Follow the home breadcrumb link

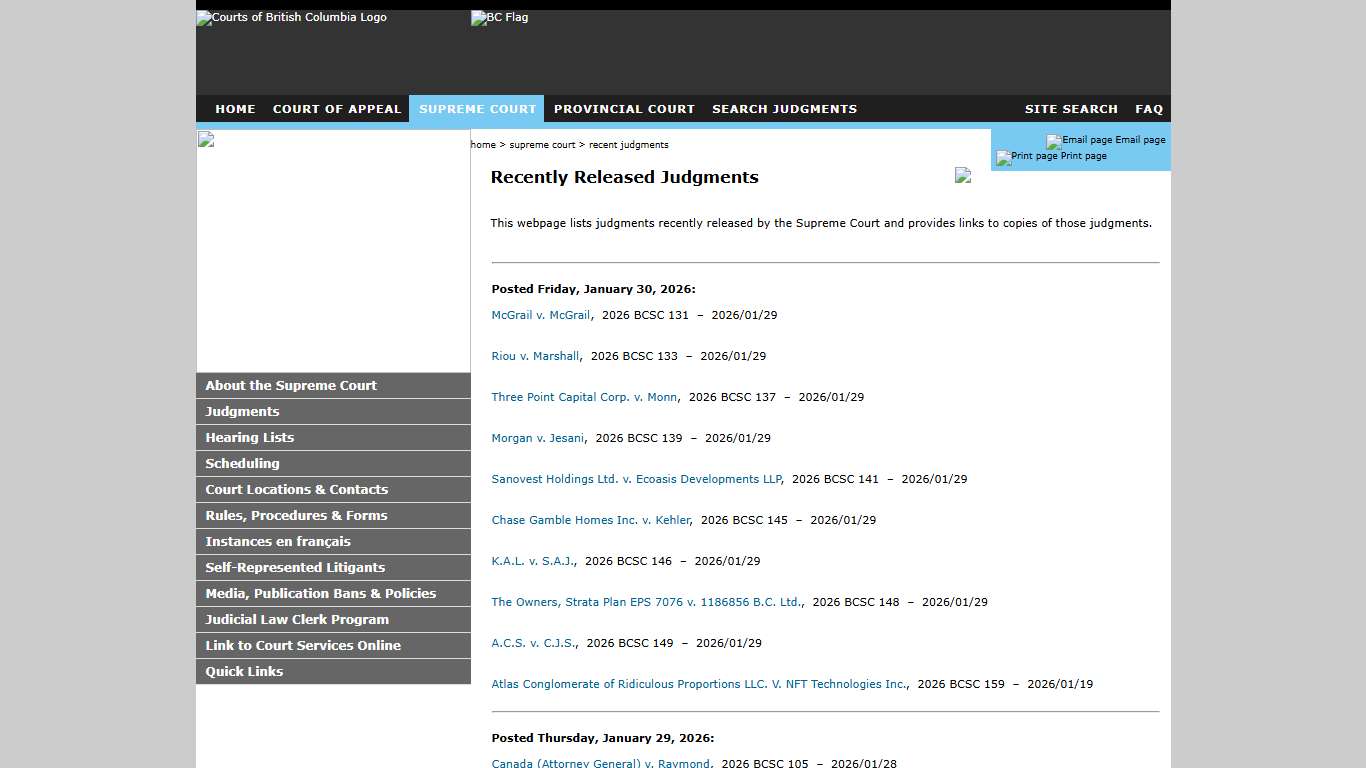pos(483,144)
